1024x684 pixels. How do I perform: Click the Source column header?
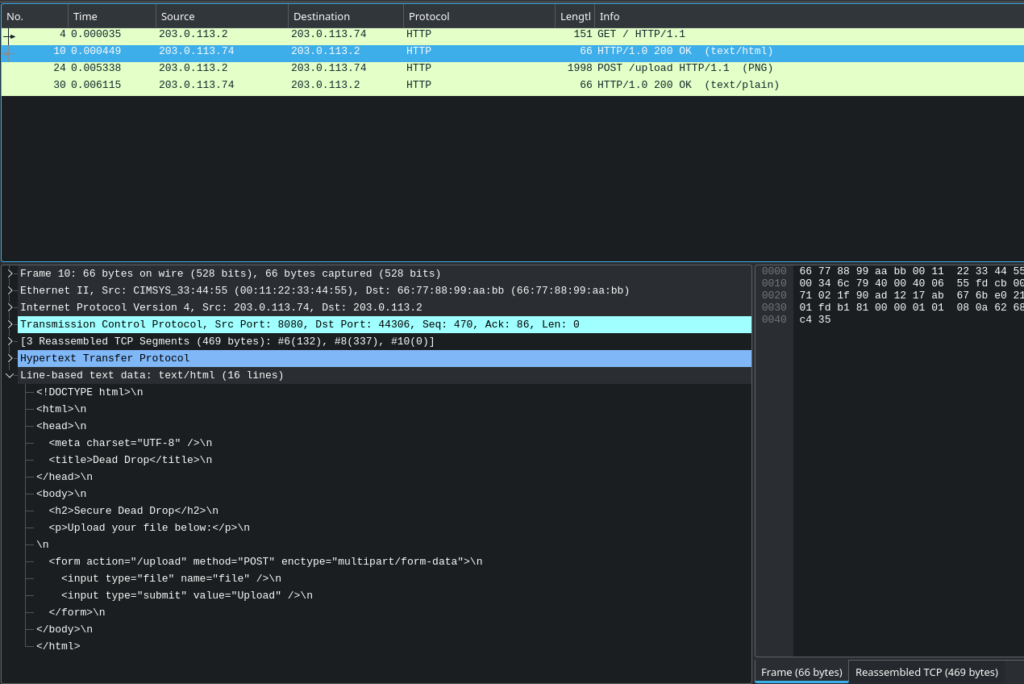point(221,16)
